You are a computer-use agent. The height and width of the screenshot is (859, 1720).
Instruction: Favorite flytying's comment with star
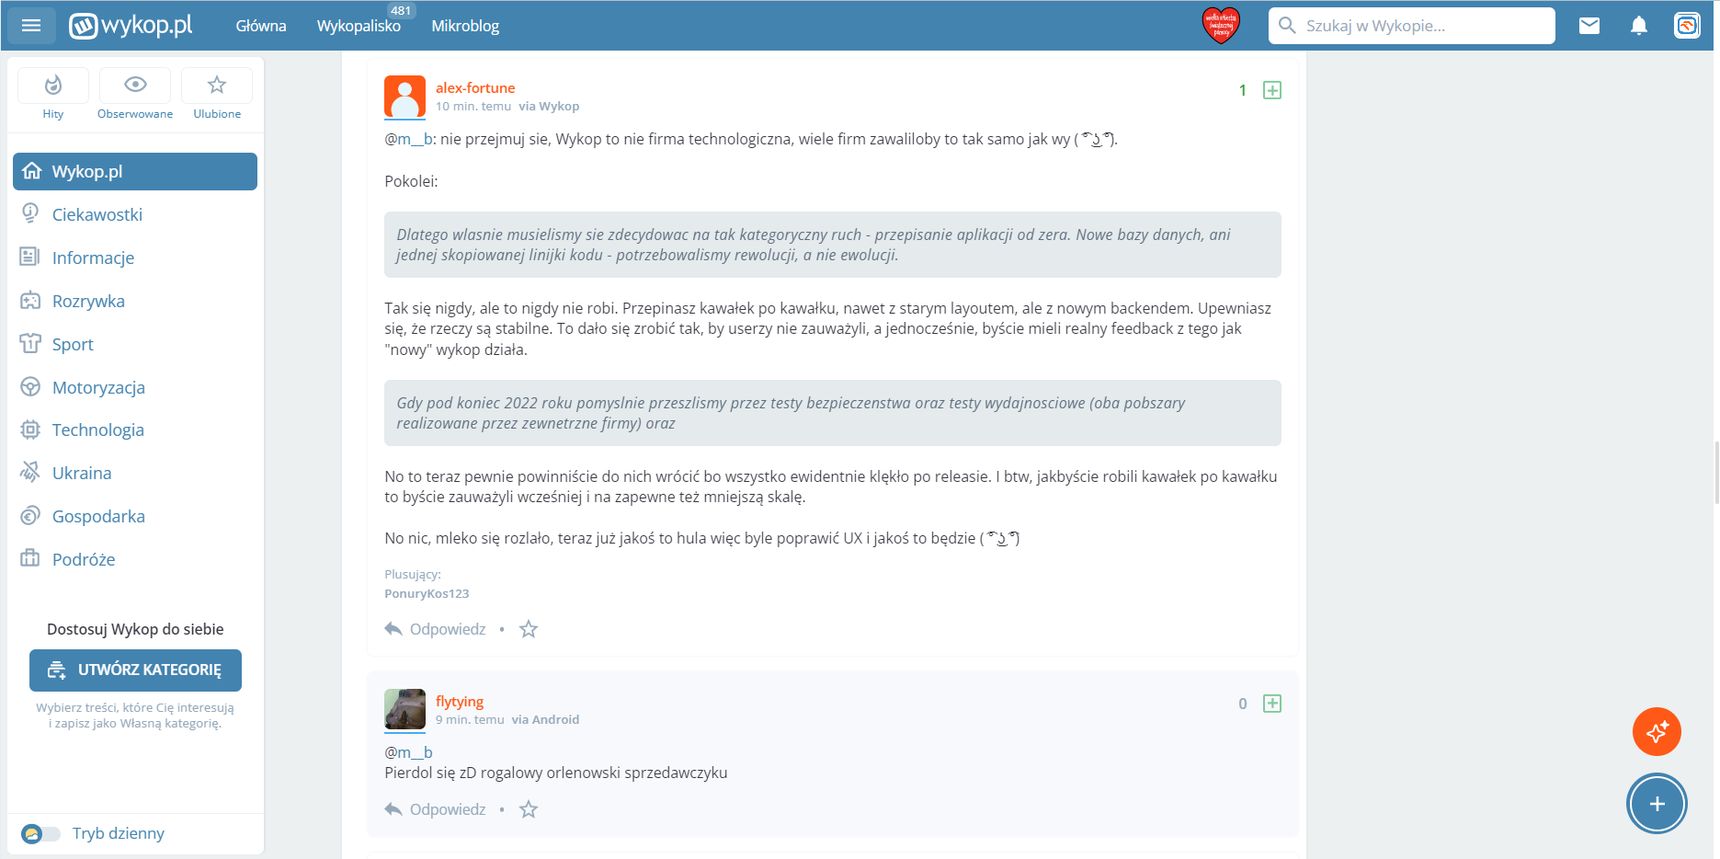pos(529,809)
